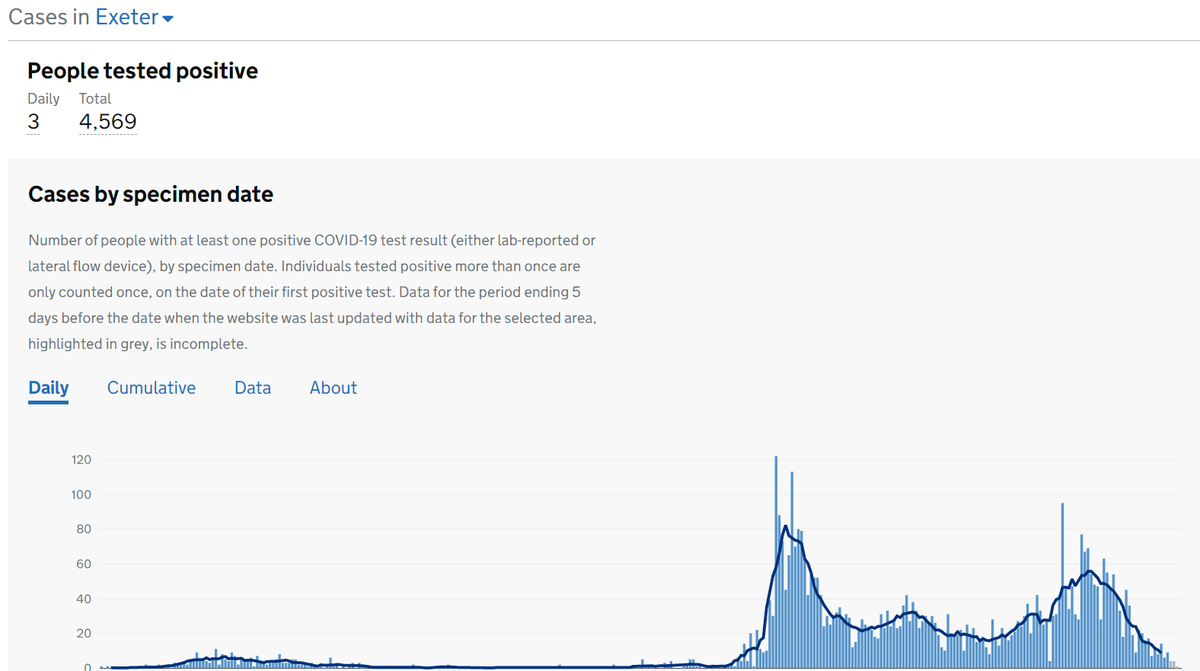Click the 40 y-axis label
The height and width of the screenshot is (671, 1200).
pyautogui.click(x=84, y=599)
